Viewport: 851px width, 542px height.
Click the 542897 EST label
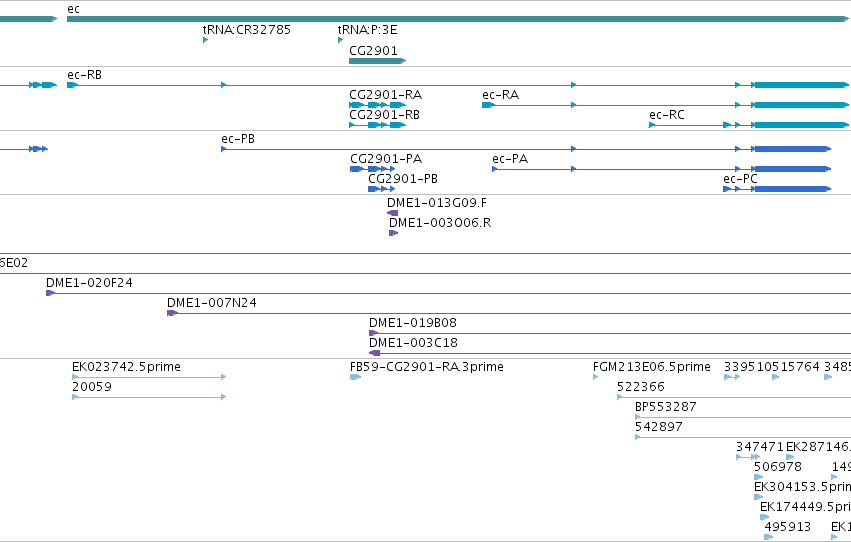(x=658, y=427)
